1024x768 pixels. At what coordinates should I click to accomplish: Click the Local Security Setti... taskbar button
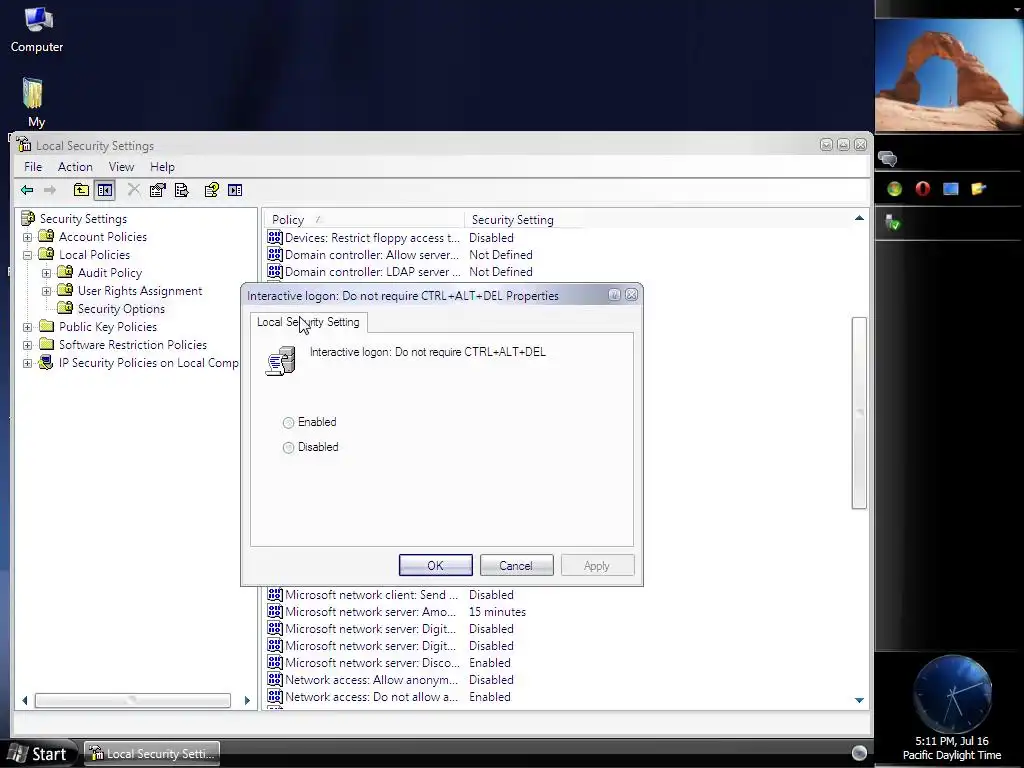click(151, 754)
